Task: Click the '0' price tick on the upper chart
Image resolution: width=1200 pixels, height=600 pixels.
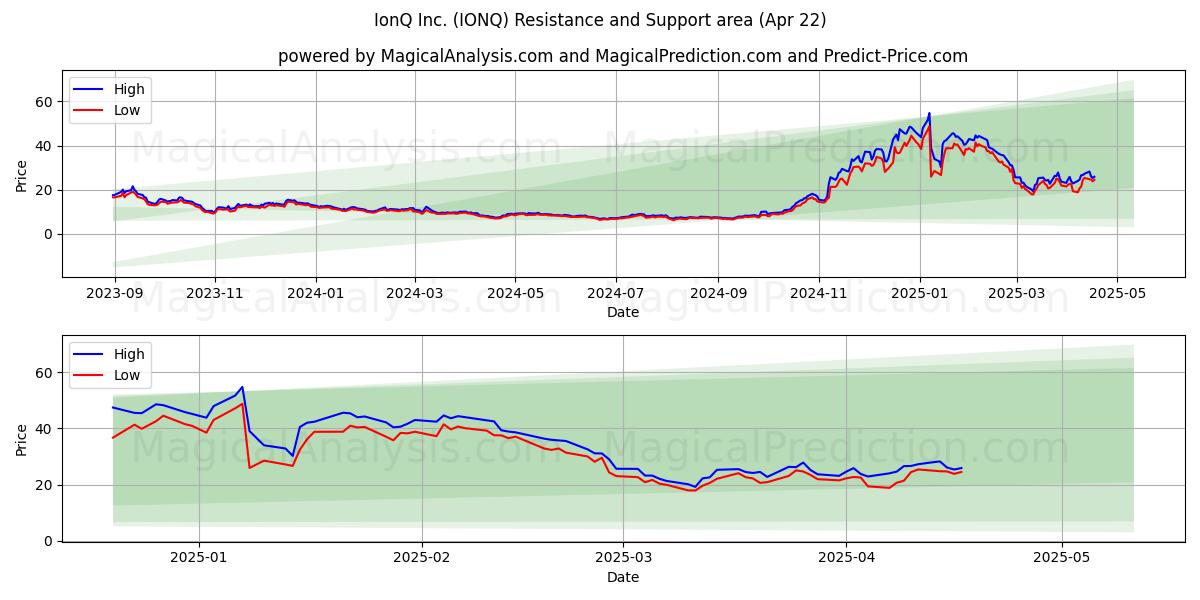Action: pos(49,234)
